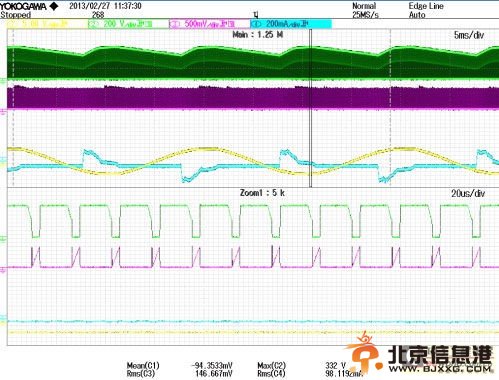Click the '332 V' measurement value
Screen dimensions: 499x380
click(336, 366)
